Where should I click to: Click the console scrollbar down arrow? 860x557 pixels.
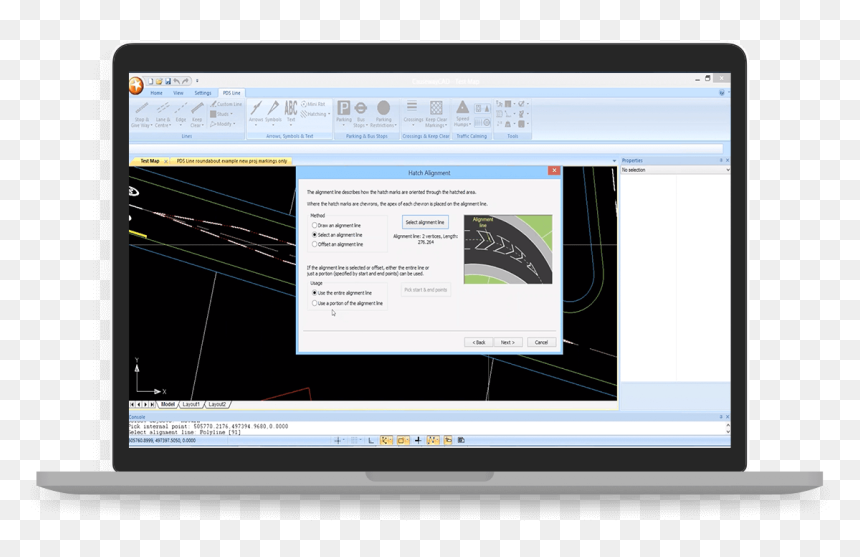pyautogui.click(x=728, y=432)
